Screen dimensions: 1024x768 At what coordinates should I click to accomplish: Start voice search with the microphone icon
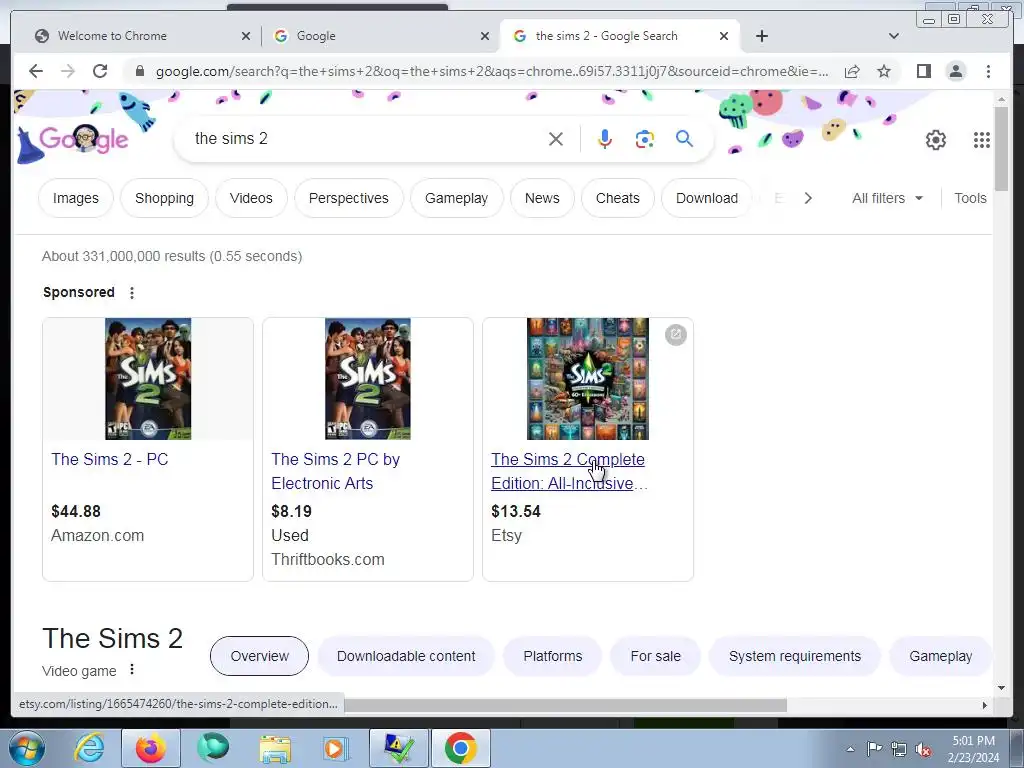tap(605, 139)
